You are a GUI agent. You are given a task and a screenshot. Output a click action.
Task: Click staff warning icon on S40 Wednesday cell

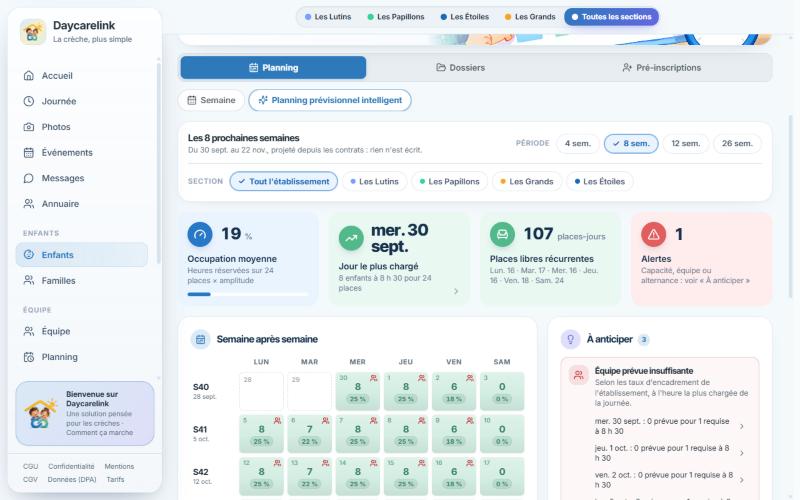pyautogui.click(x=373, y=378)
